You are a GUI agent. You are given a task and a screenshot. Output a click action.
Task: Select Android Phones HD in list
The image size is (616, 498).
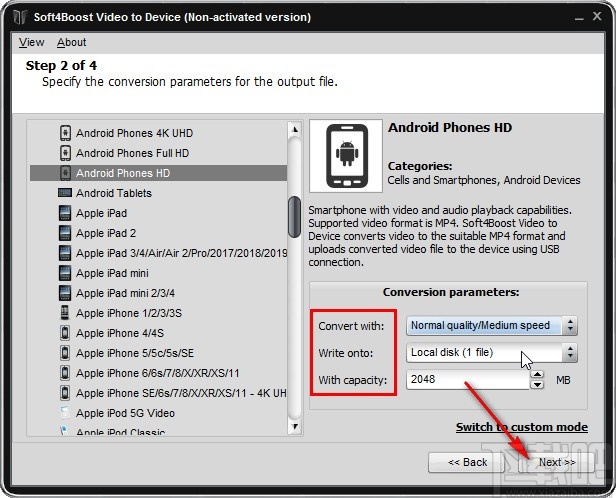point(159,173)
